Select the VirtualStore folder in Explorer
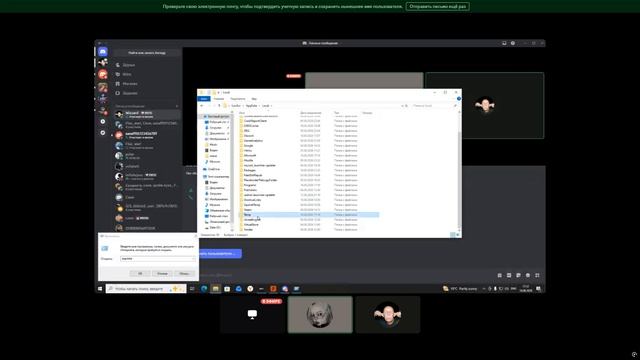The height and width of the screenshot is (360, 640). (x=251, y=224)
